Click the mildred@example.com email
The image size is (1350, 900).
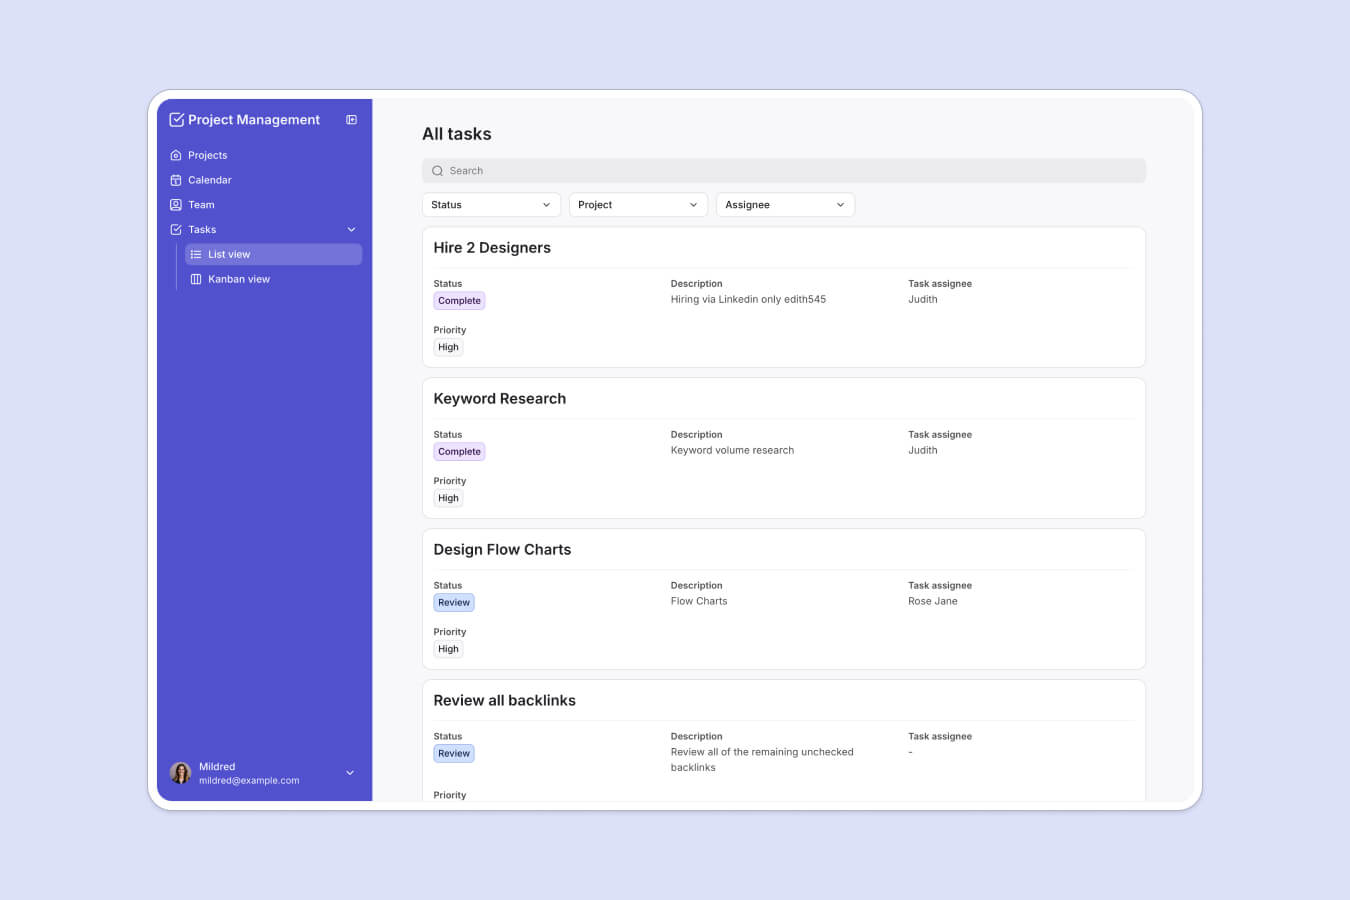pos(249,781)
